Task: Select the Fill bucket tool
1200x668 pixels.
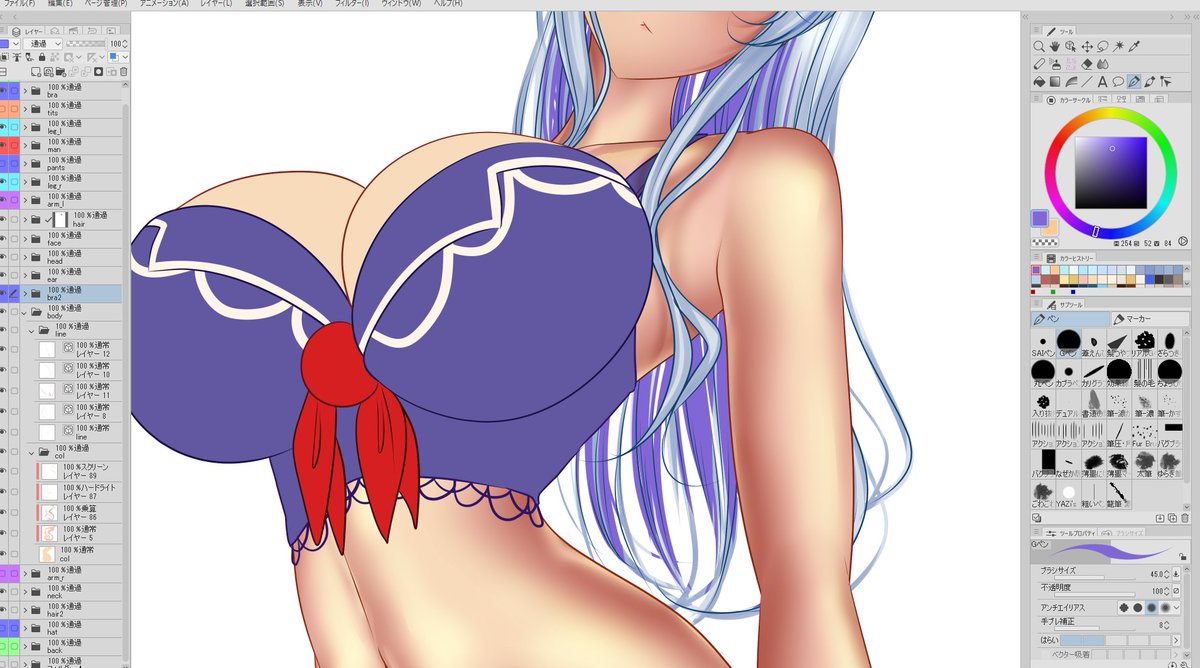Action: (1039, 82)
